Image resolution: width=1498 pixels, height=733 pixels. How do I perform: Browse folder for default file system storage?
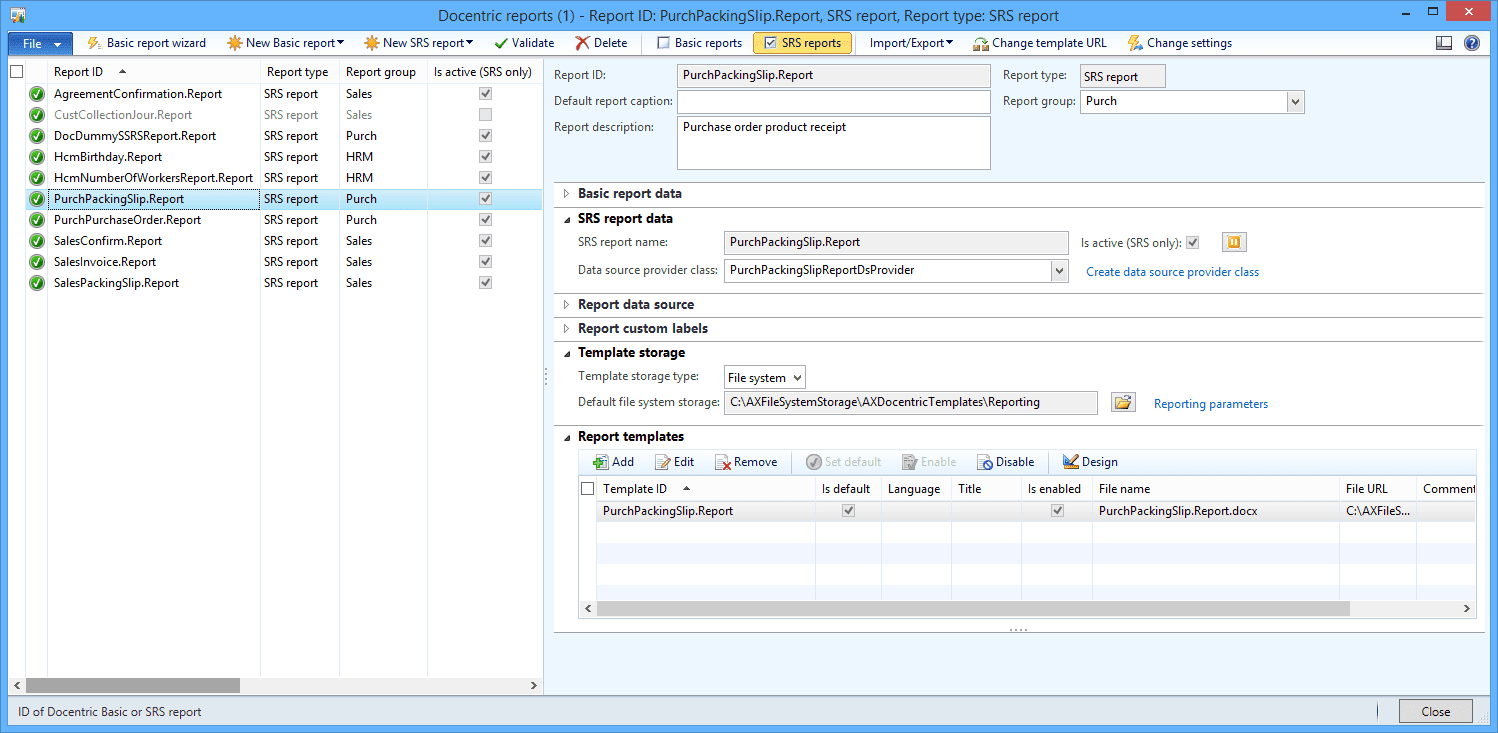1124,402
